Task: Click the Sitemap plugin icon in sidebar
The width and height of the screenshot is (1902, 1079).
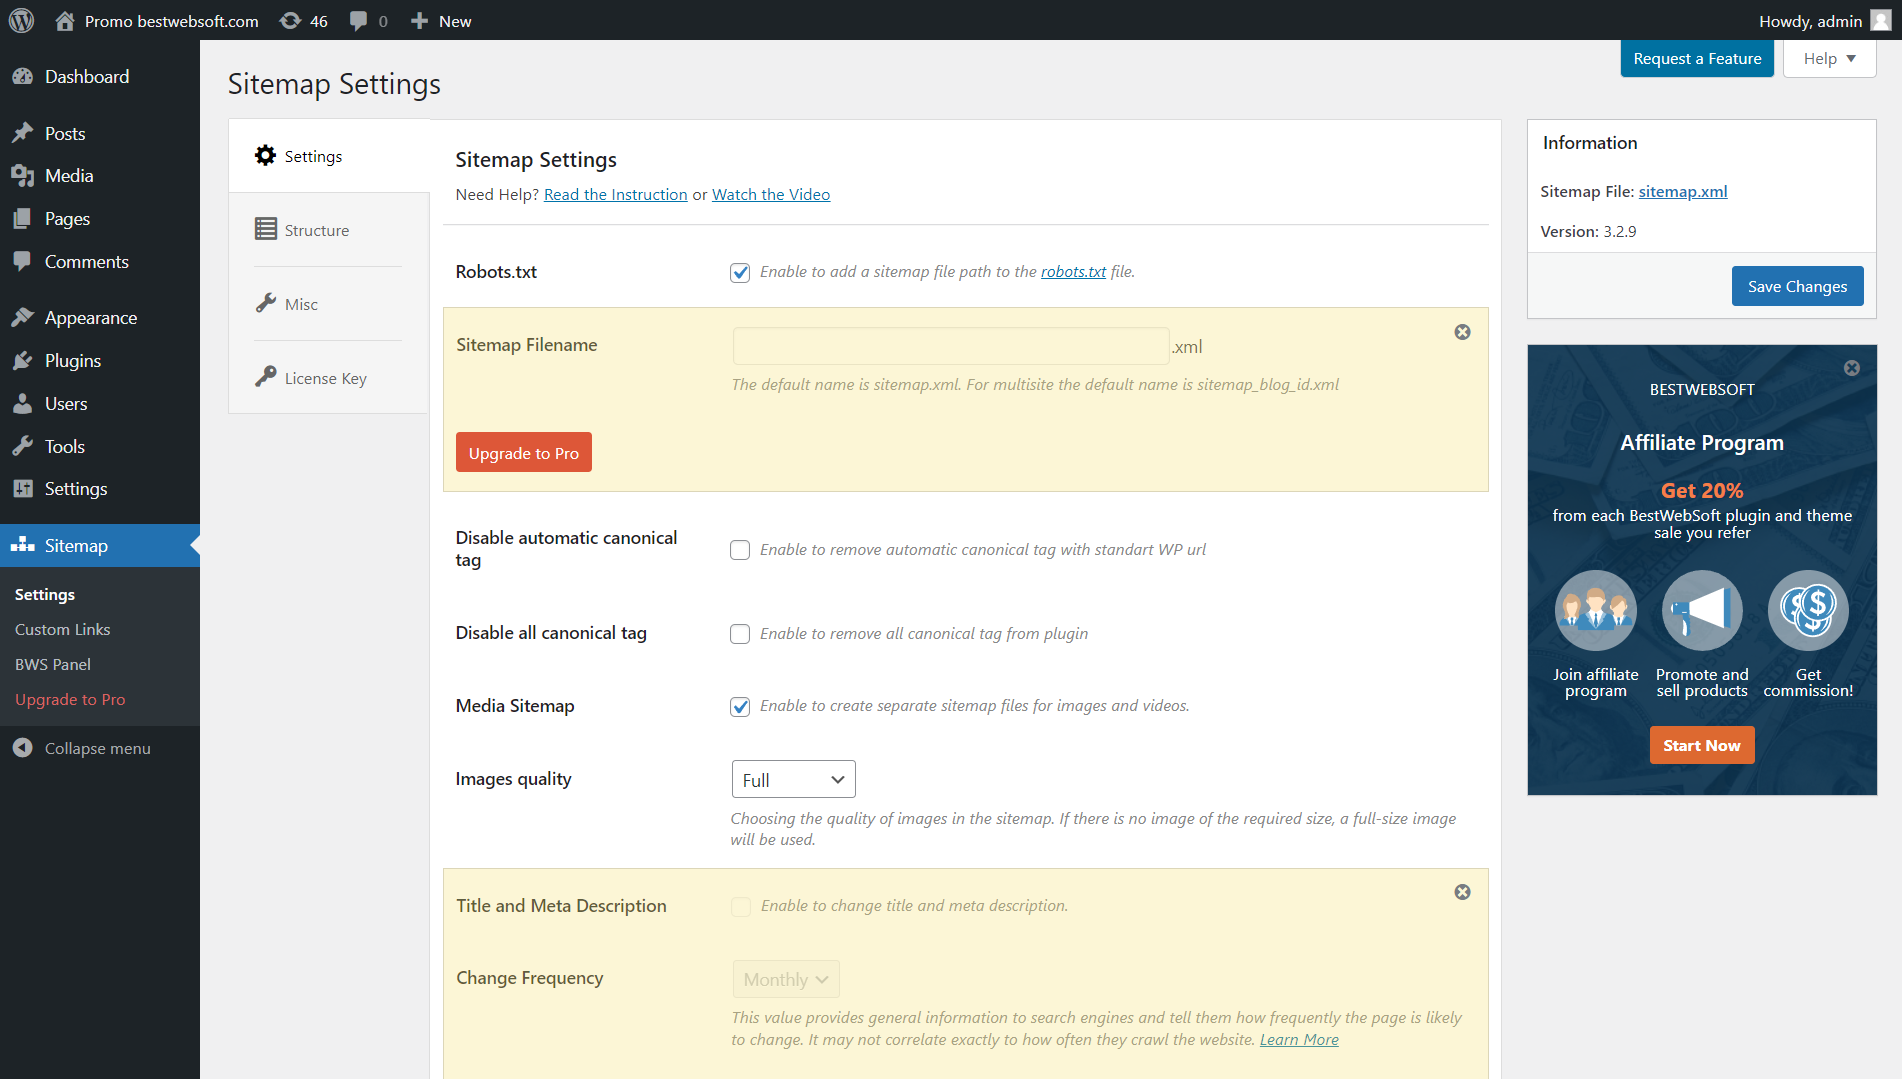Action: [23, 545]
